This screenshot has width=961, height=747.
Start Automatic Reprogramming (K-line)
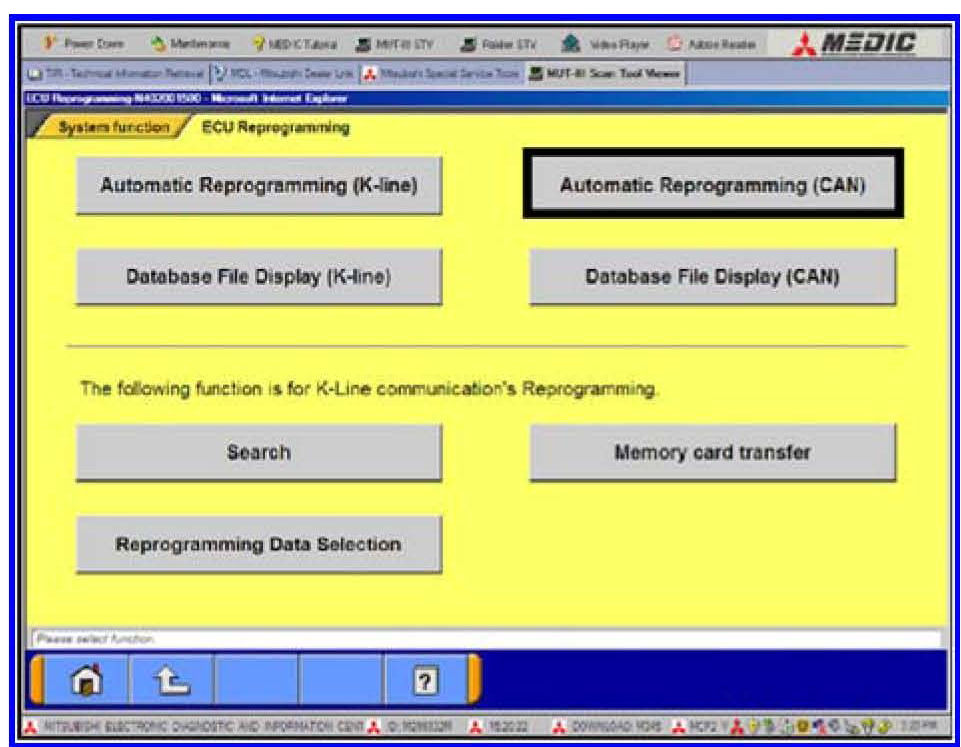(x=258, y=185)
